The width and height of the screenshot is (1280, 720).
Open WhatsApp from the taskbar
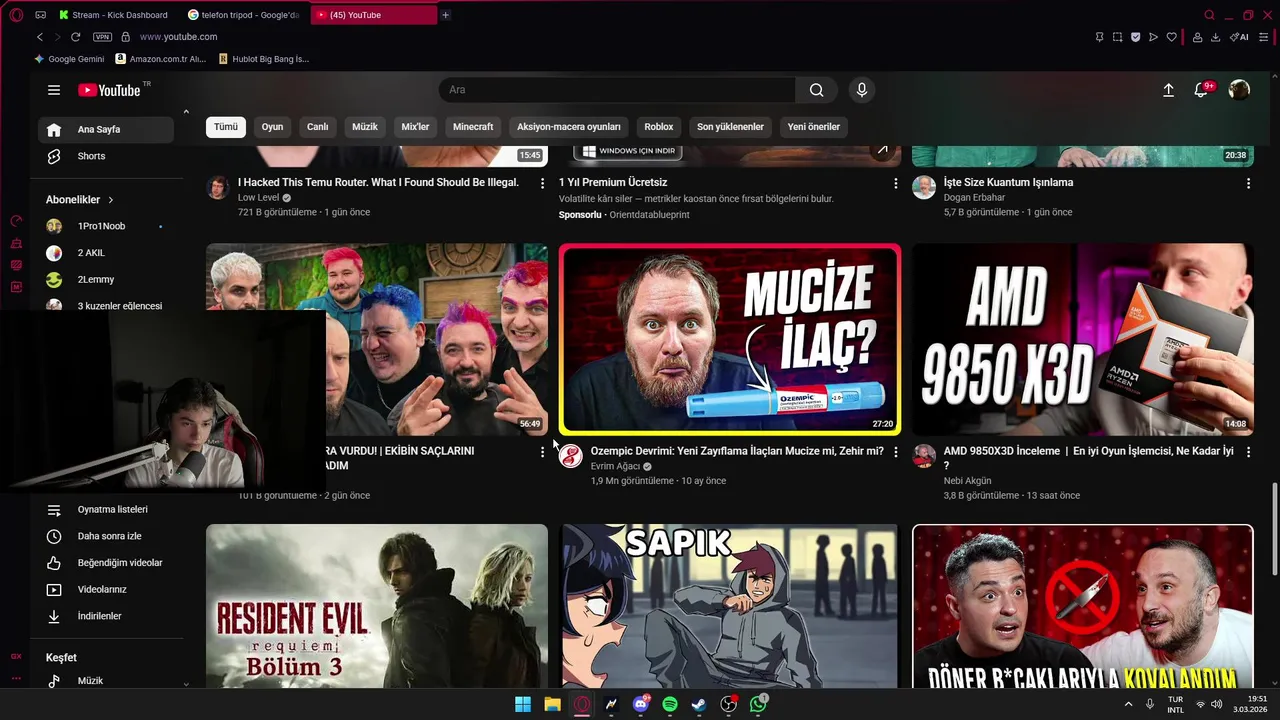(x=758, y=704)
